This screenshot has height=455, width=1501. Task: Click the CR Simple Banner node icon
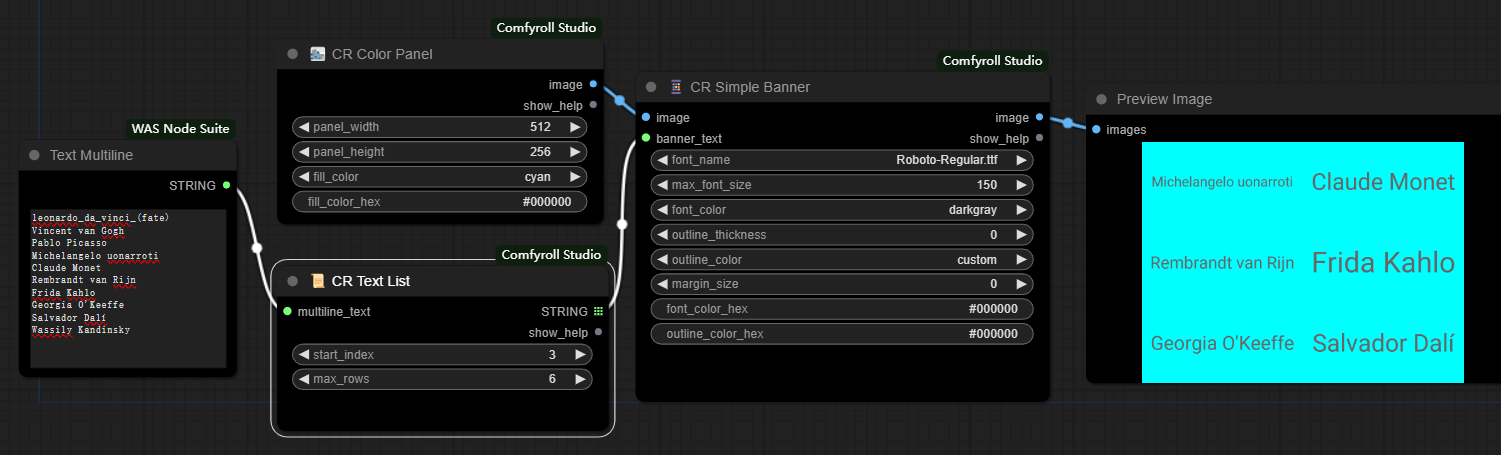point(676,87)
